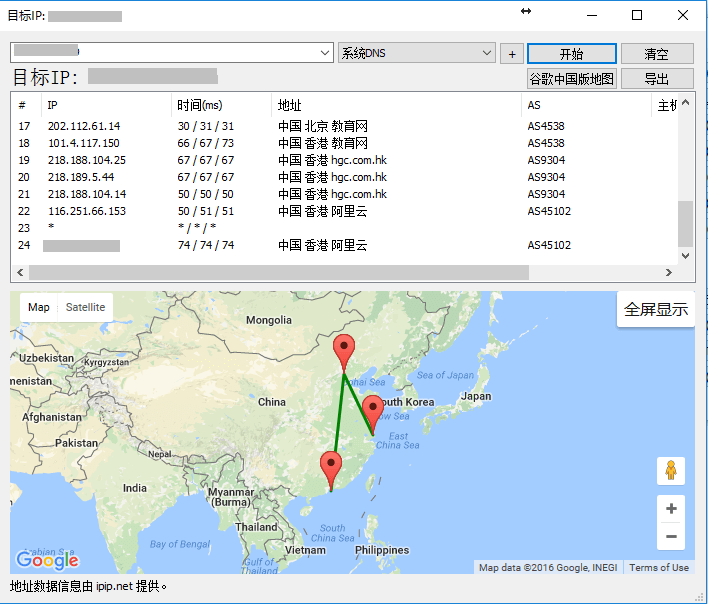The height and width of the screenshot is (604, 708).
Task: Click the 时间(ms) column header
Action: [221, 105]
